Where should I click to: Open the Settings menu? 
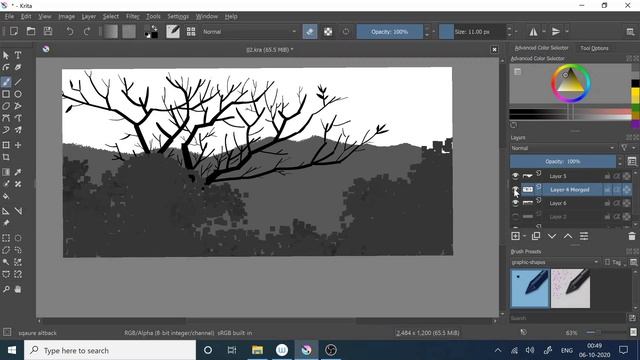tap(178, 16)
